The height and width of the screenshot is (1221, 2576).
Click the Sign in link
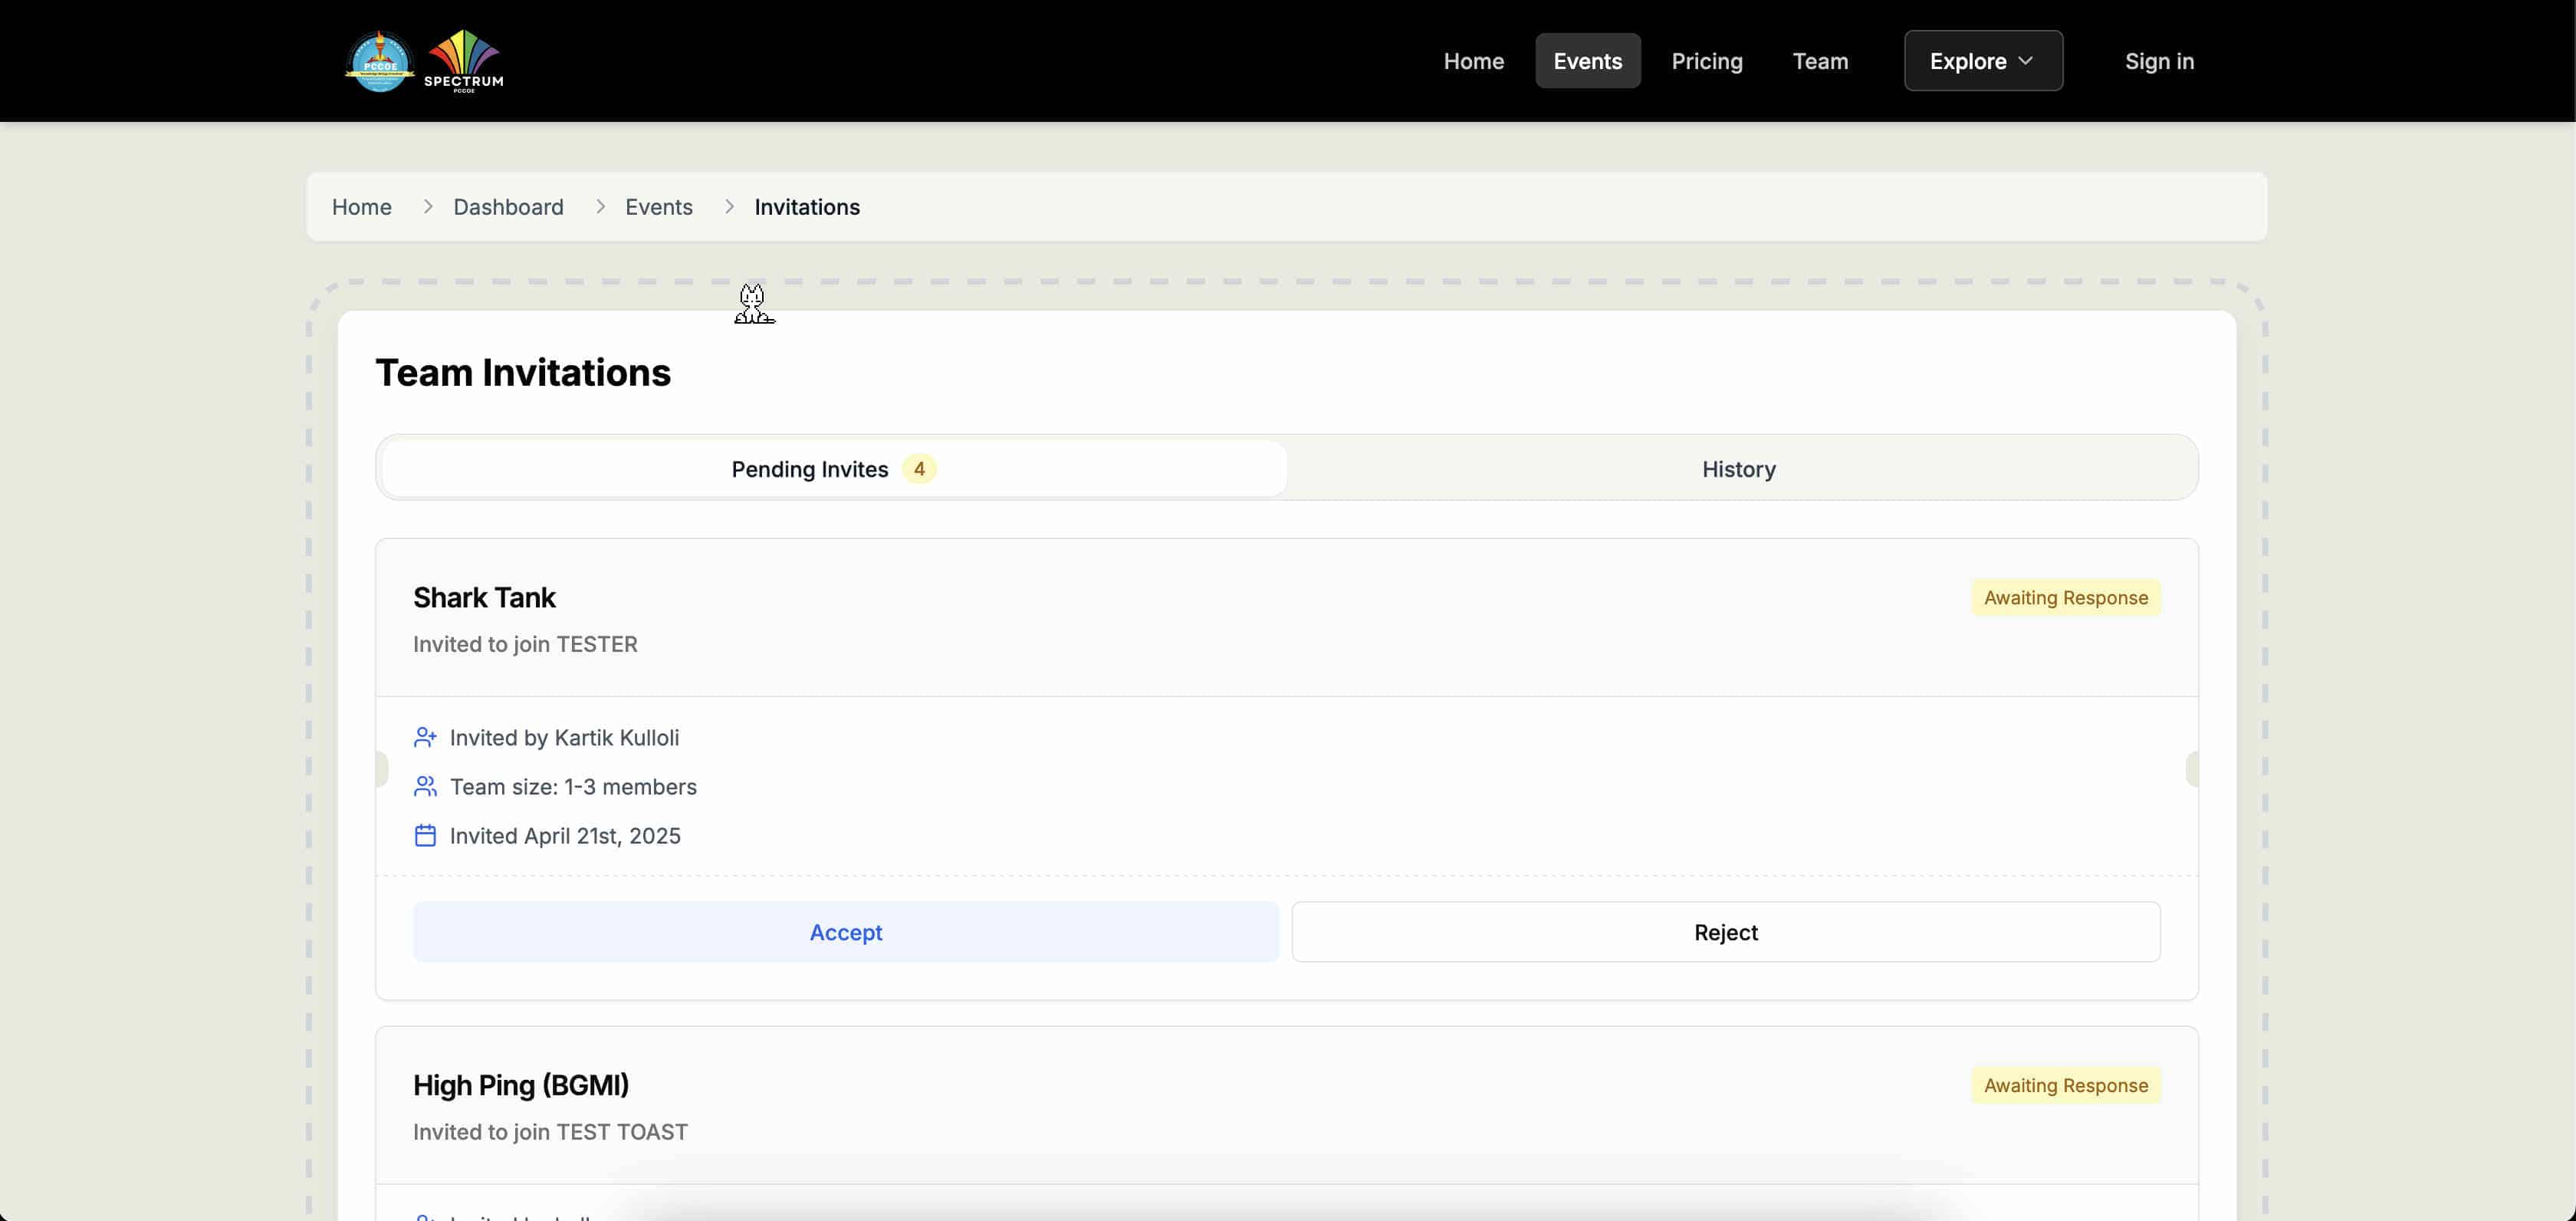click(x=2159, y=61)
